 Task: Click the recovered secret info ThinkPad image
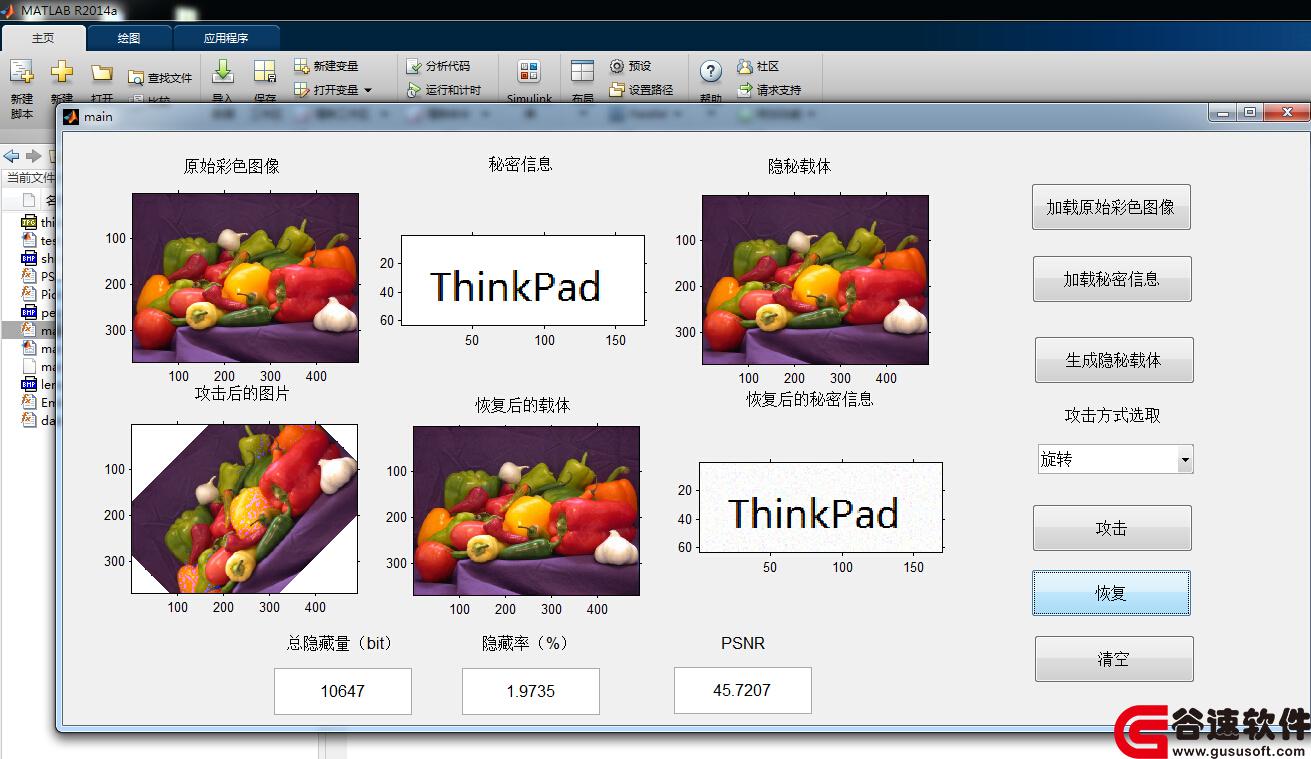(x=820, y=507)
